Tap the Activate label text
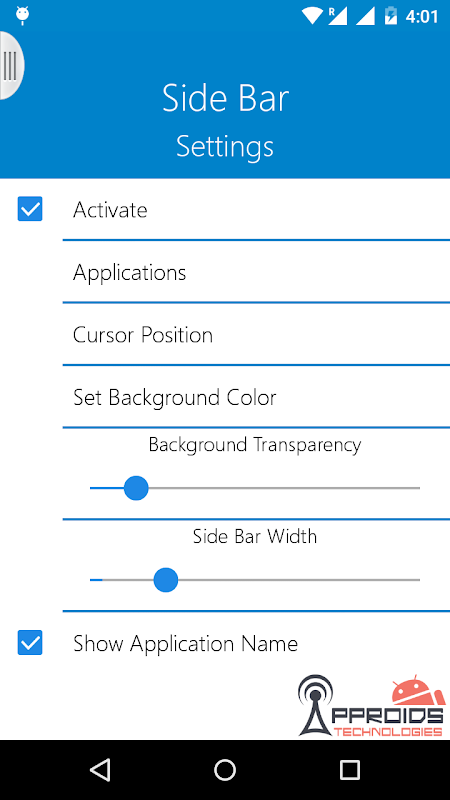450x800 pixels. 110,210
